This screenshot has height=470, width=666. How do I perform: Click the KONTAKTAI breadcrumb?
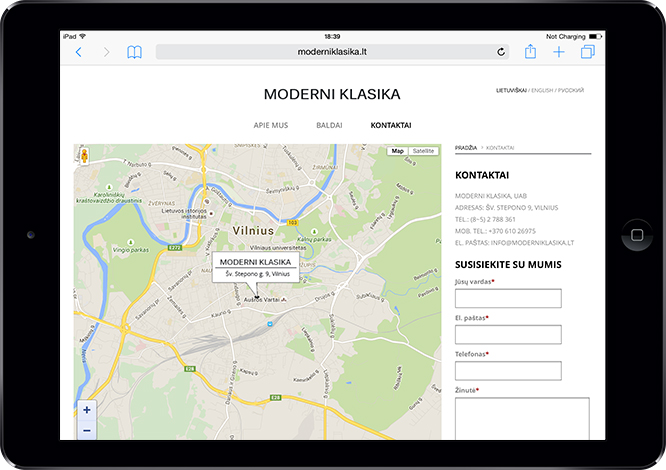click(500, 148)
